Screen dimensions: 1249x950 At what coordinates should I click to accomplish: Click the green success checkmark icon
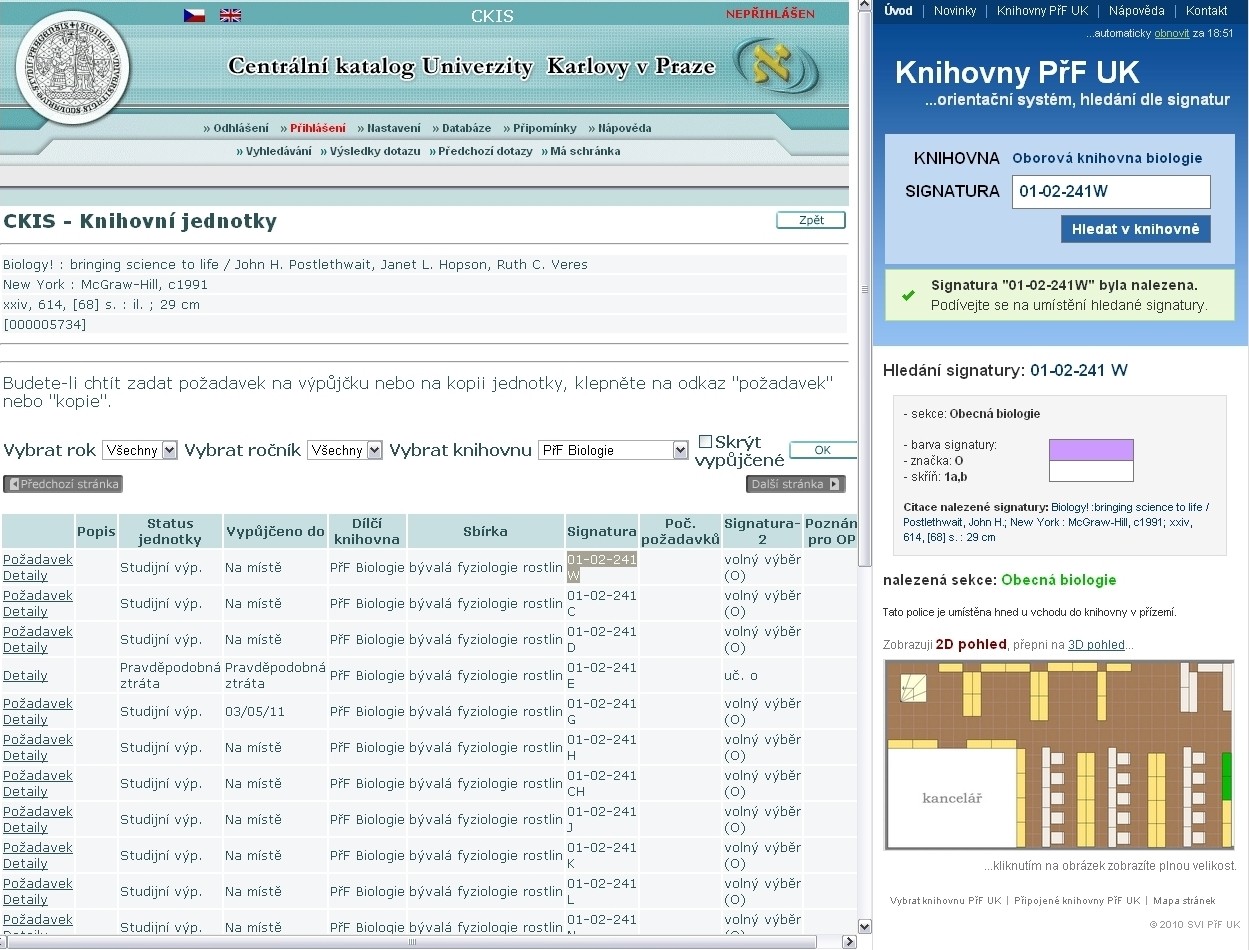[x=908, y=295]
